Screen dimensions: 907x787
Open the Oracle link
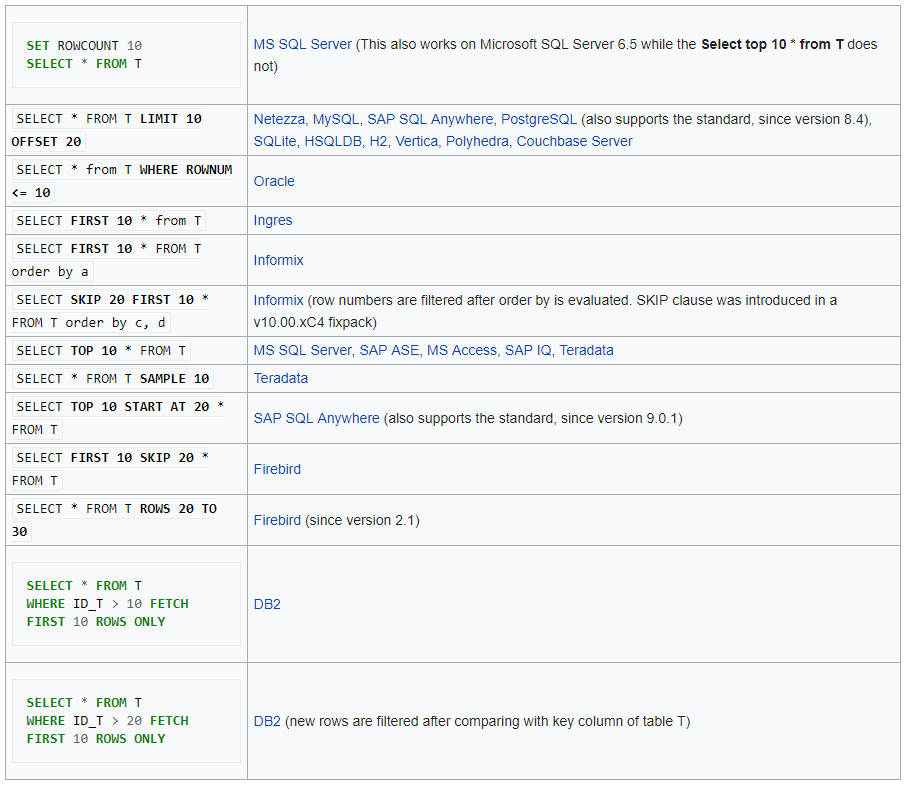pos(274,181)
